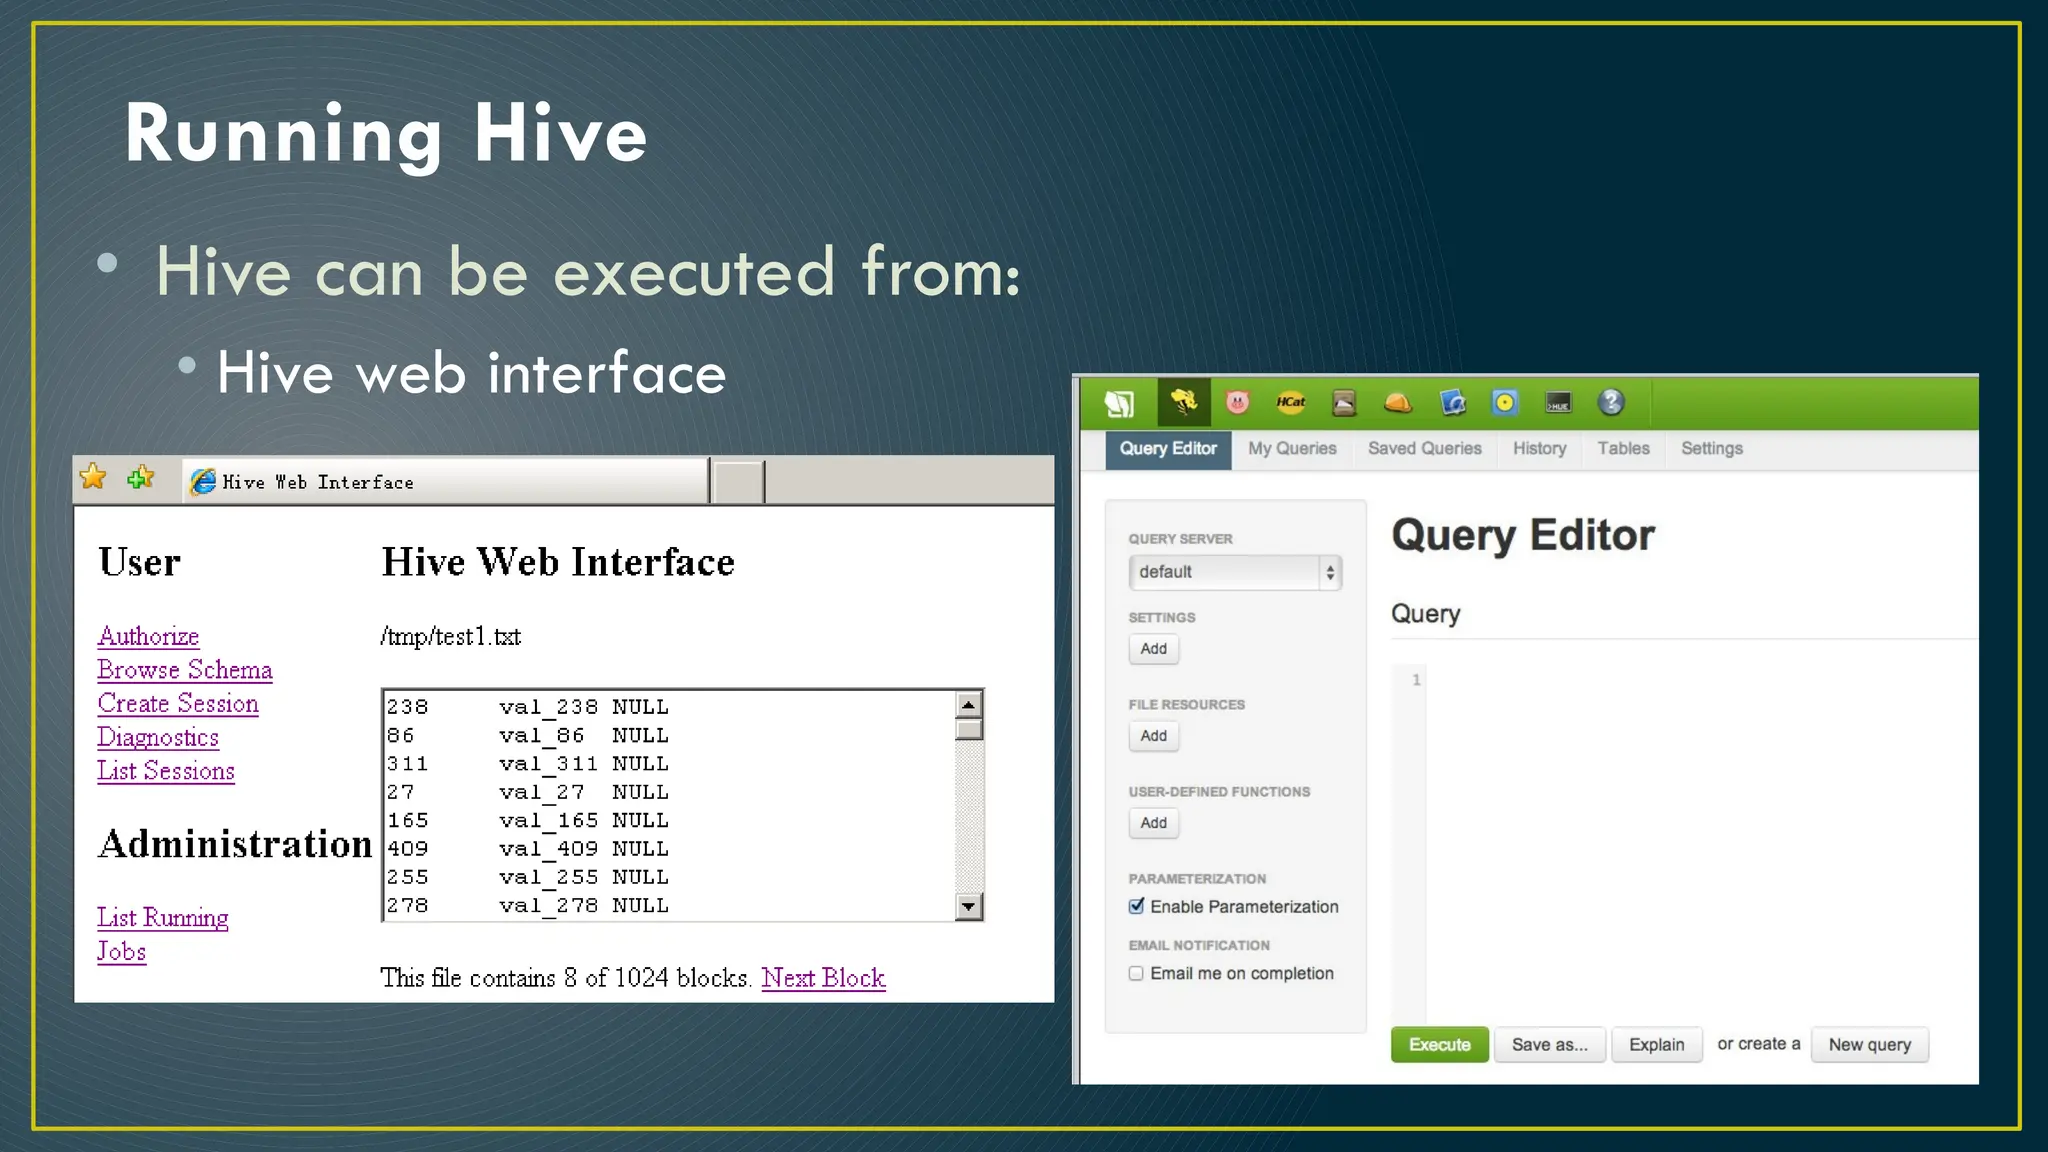Launch the Pig app icon
Screen dimensions: 2048x1152
[1238, 402]
